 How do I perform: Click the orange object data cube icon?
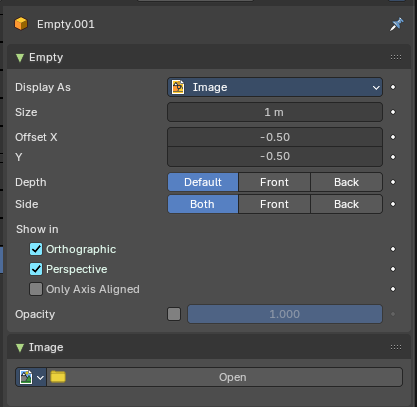pos(21,24)
